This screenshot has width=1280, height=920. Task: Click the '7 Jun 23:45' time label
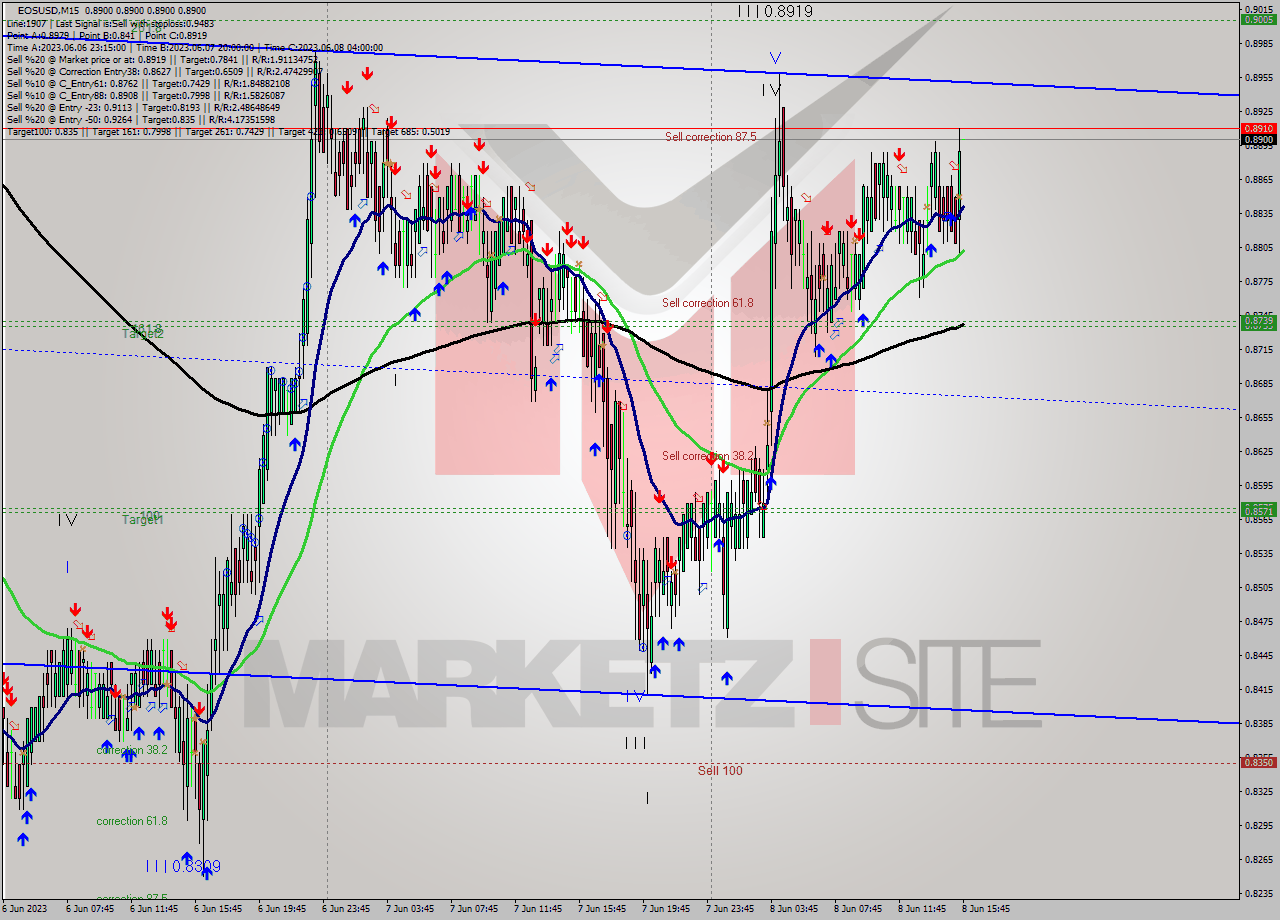(729, 909)
